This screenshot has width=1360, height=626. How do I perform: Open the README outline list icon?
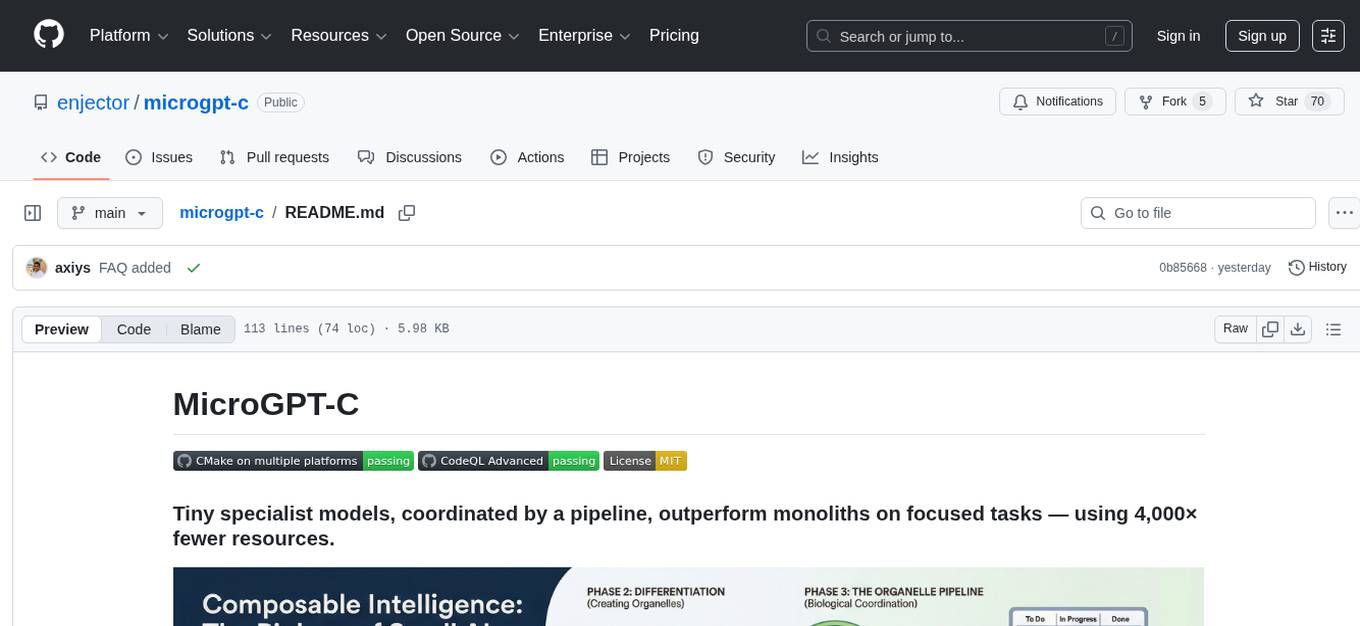pos(1333,328)
